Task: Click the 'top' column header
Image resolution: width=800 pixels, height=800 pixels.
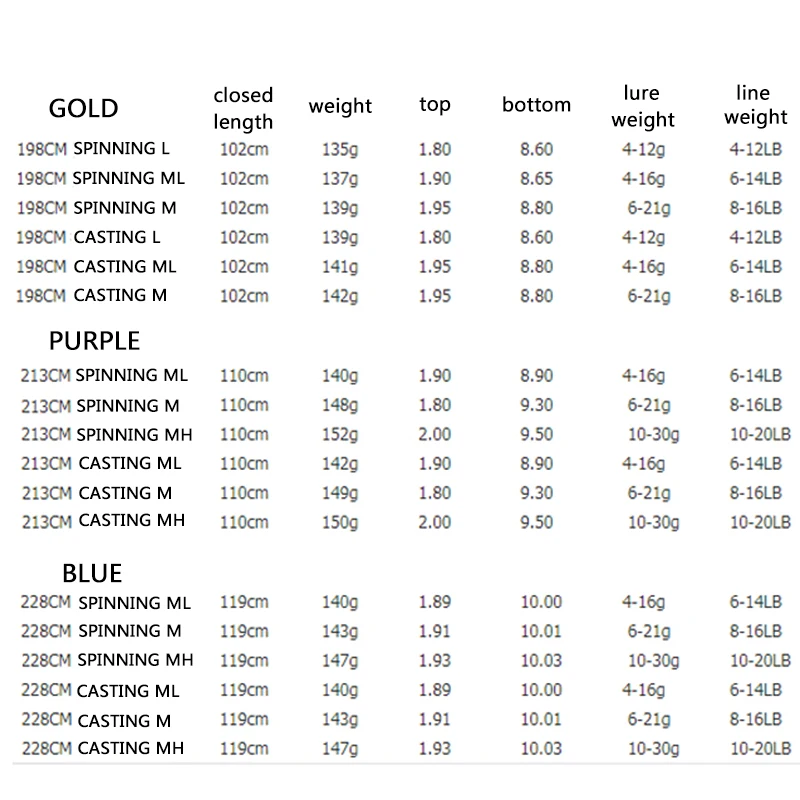Action: click(x=435, y=105)
